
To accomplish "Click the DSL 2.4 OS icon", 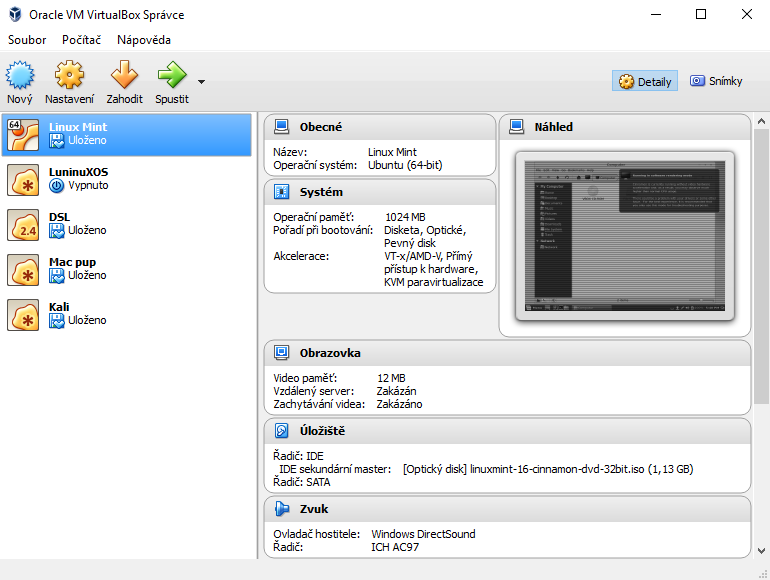I will [23, 225].
